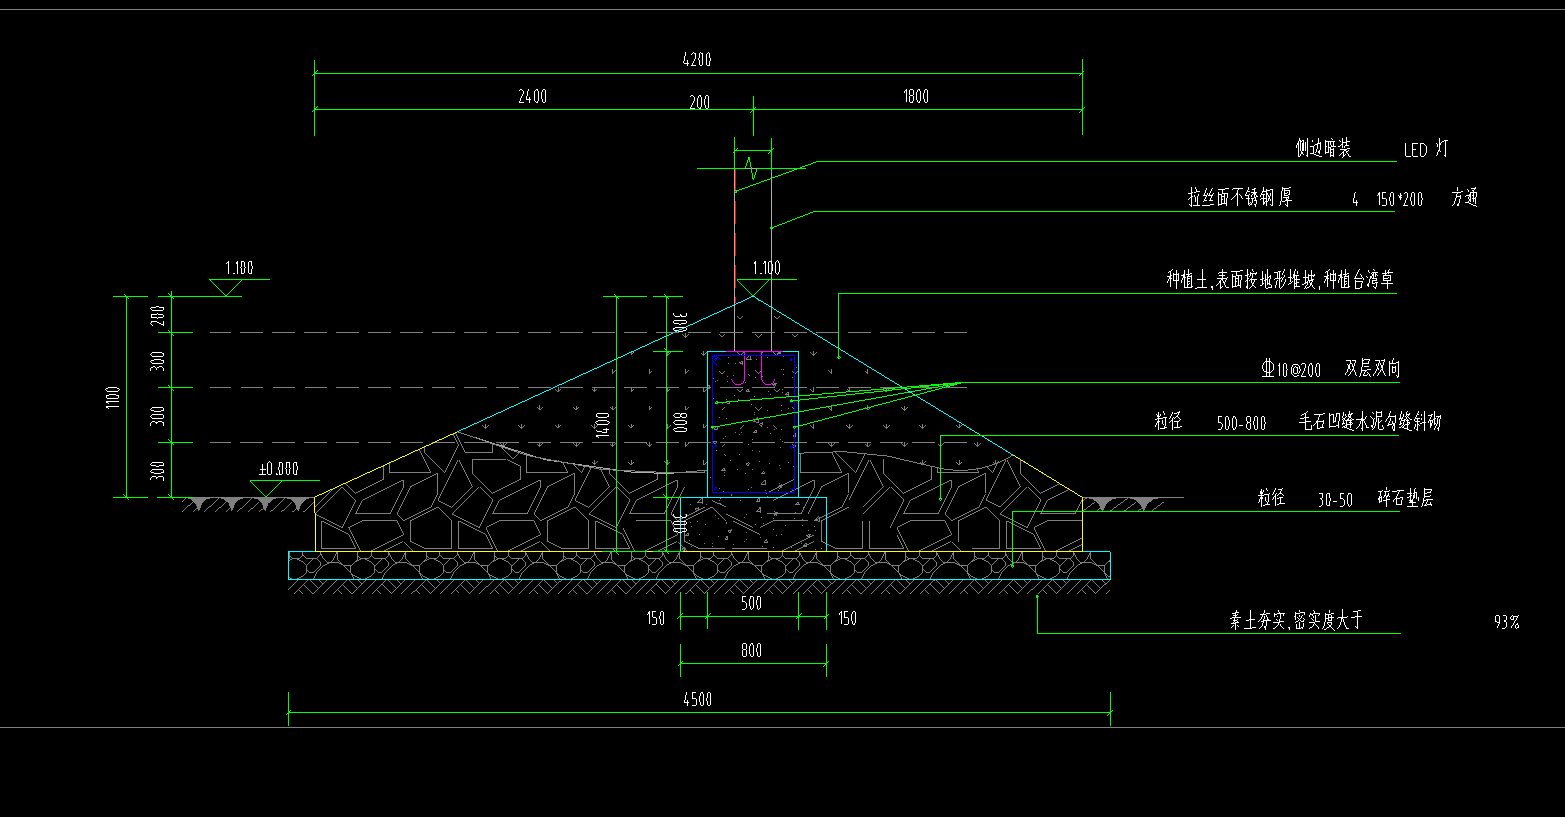
Task: Click the '30-50' grain size text
Action: [1335, 501]
